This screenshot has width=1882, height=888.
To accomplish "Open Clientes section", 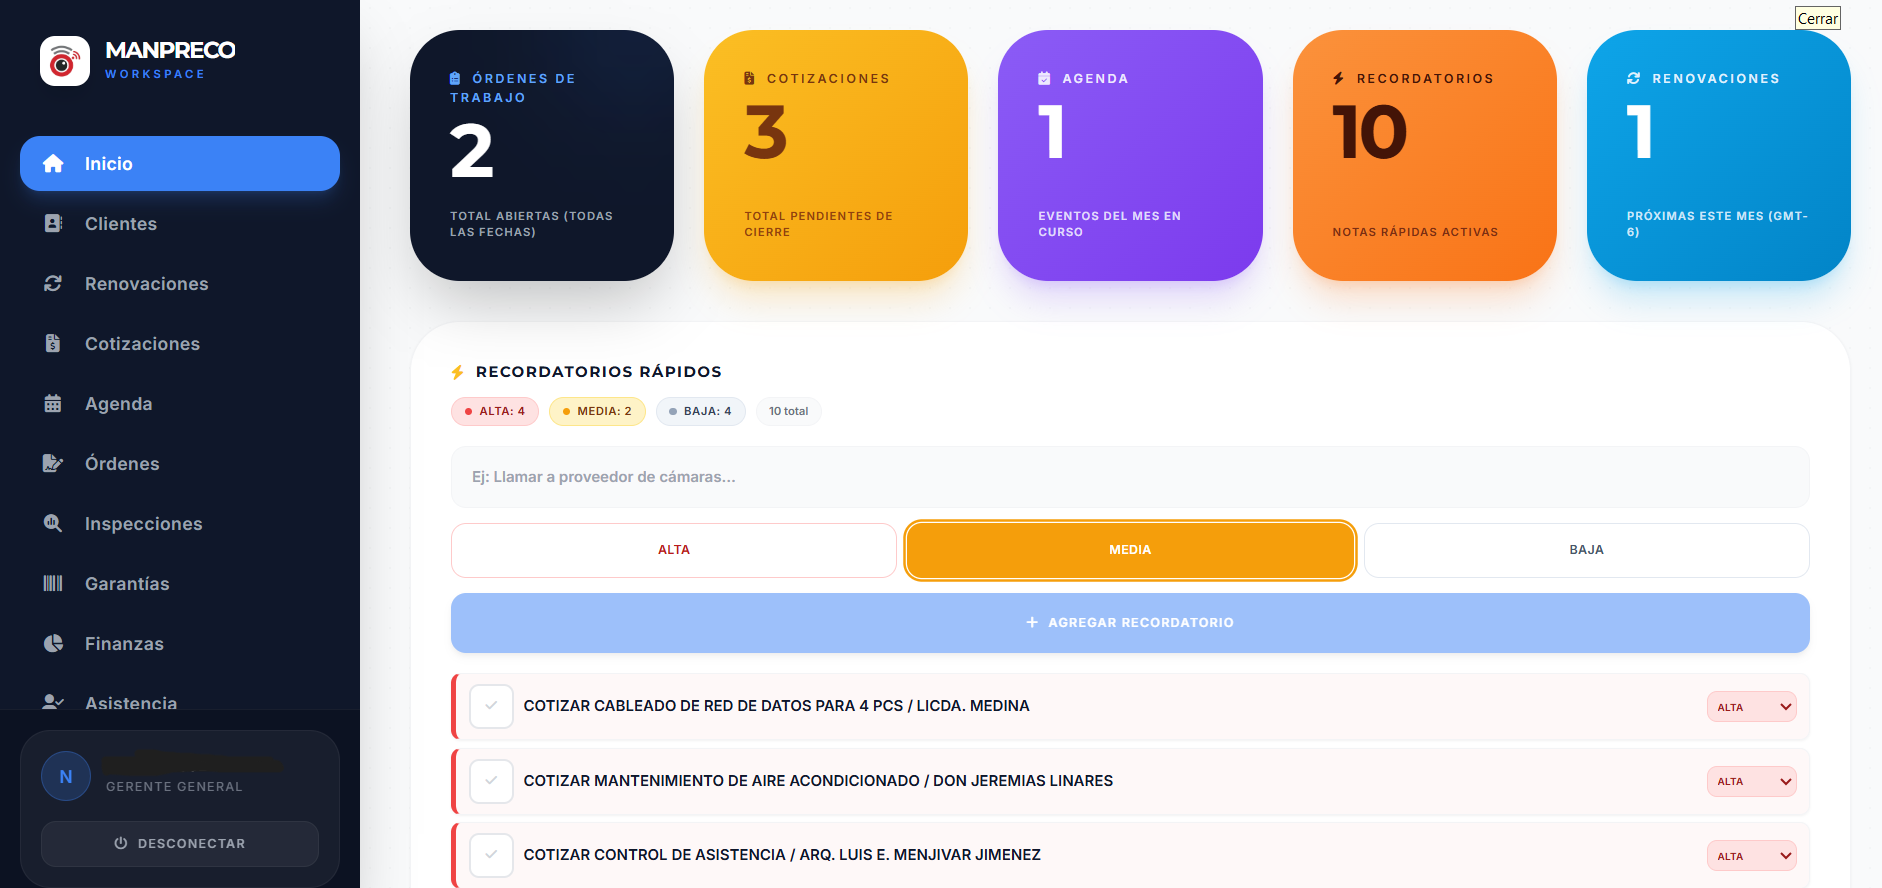I will 180,223.
